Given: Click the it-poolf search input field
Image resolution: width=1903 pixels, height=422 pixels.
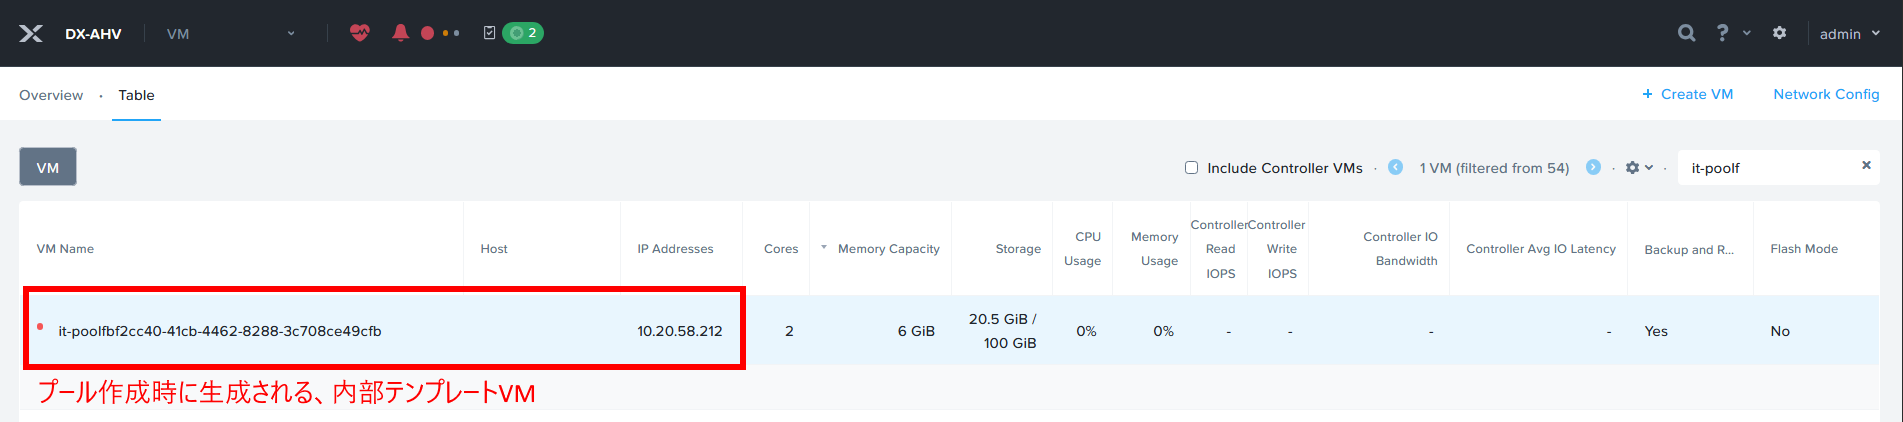Looking at the screenshot, I should click(1765, 168).
